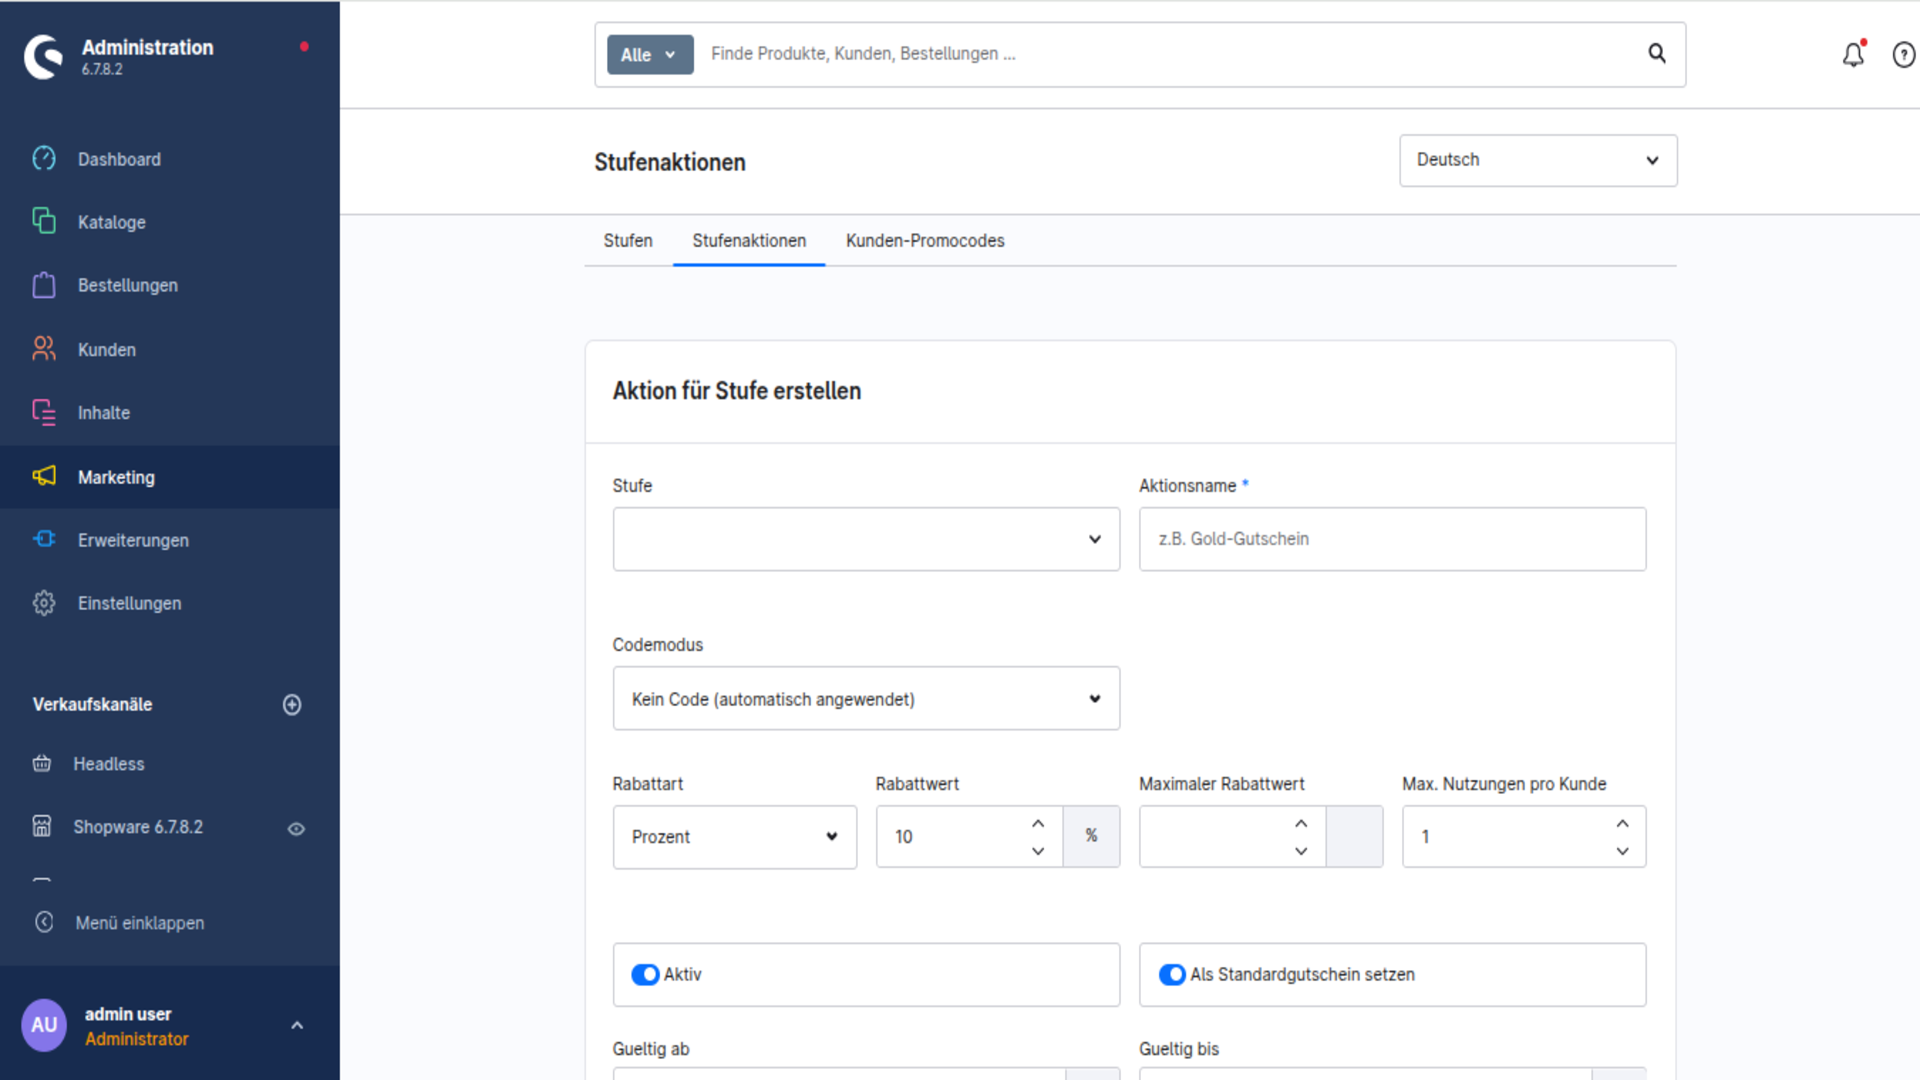Select the Stufenaktionen tab
This screenshot has height=1080, width=1920.
click(749, 241)
